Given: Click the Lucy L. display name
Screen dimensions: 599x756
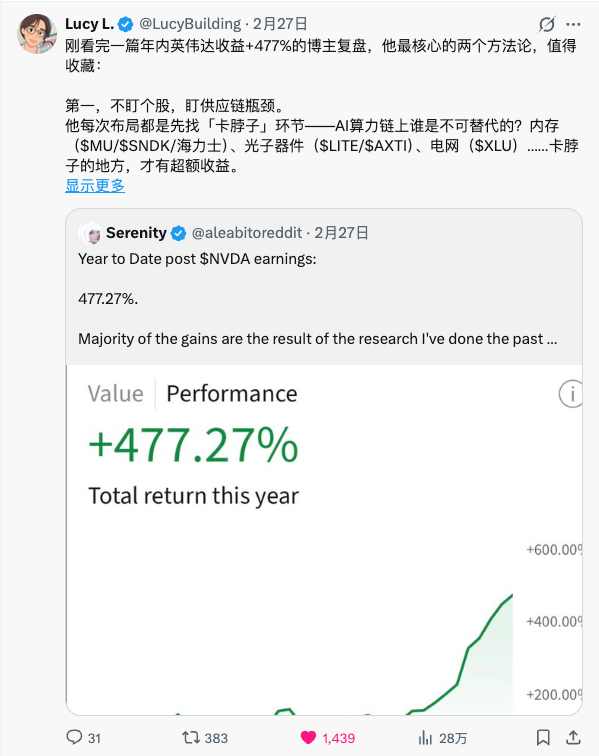Looking at the screenshot, I should pos(89,24).
